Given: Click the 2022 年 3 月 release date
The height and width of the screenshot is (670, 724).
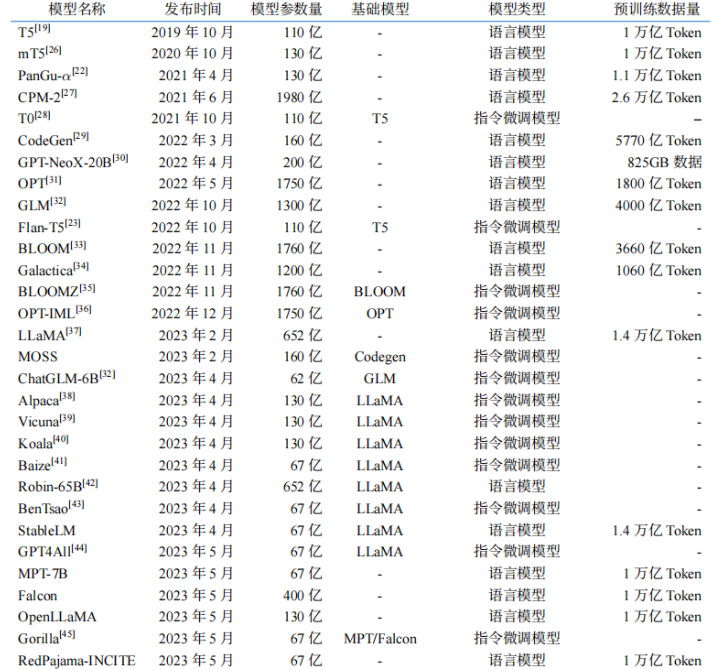Looking at the screenshot, I should pyautogui.click(x=196, y=140).
